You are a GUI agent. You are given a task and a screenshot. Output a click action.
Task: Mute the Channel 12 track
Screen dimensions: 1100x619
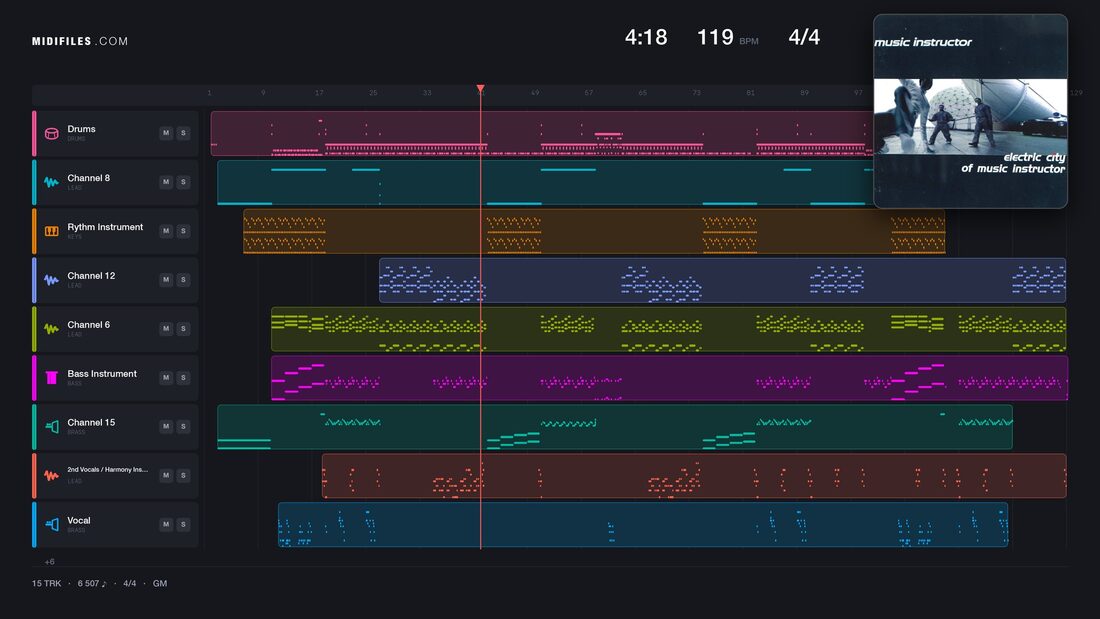tap(166, 279)
